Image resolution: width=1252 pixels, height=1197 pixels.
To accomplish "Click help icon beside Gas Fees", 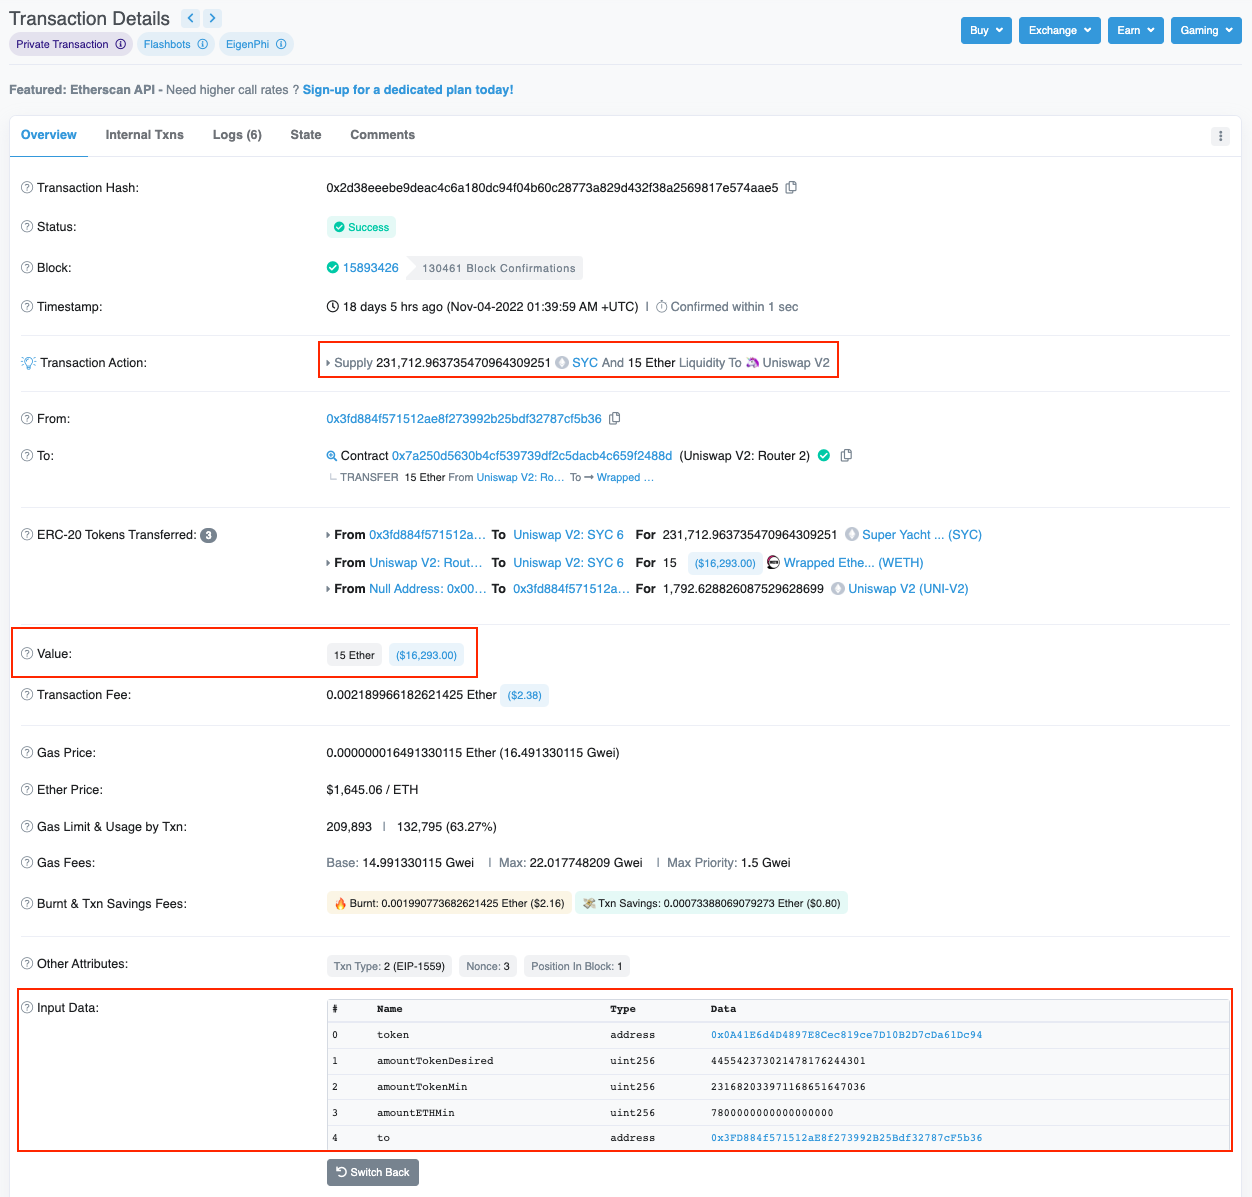I will [x=27, y=863].
